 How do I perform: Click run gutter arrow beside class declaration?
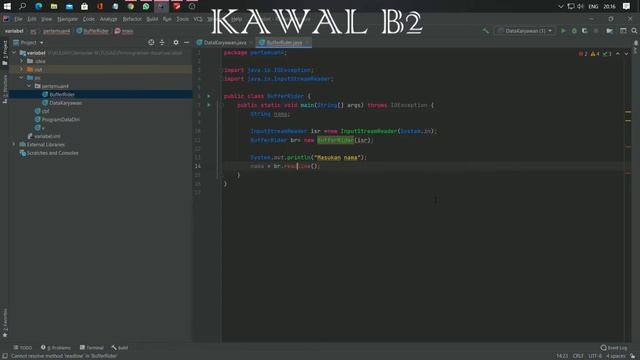click(x=209, y=96)
